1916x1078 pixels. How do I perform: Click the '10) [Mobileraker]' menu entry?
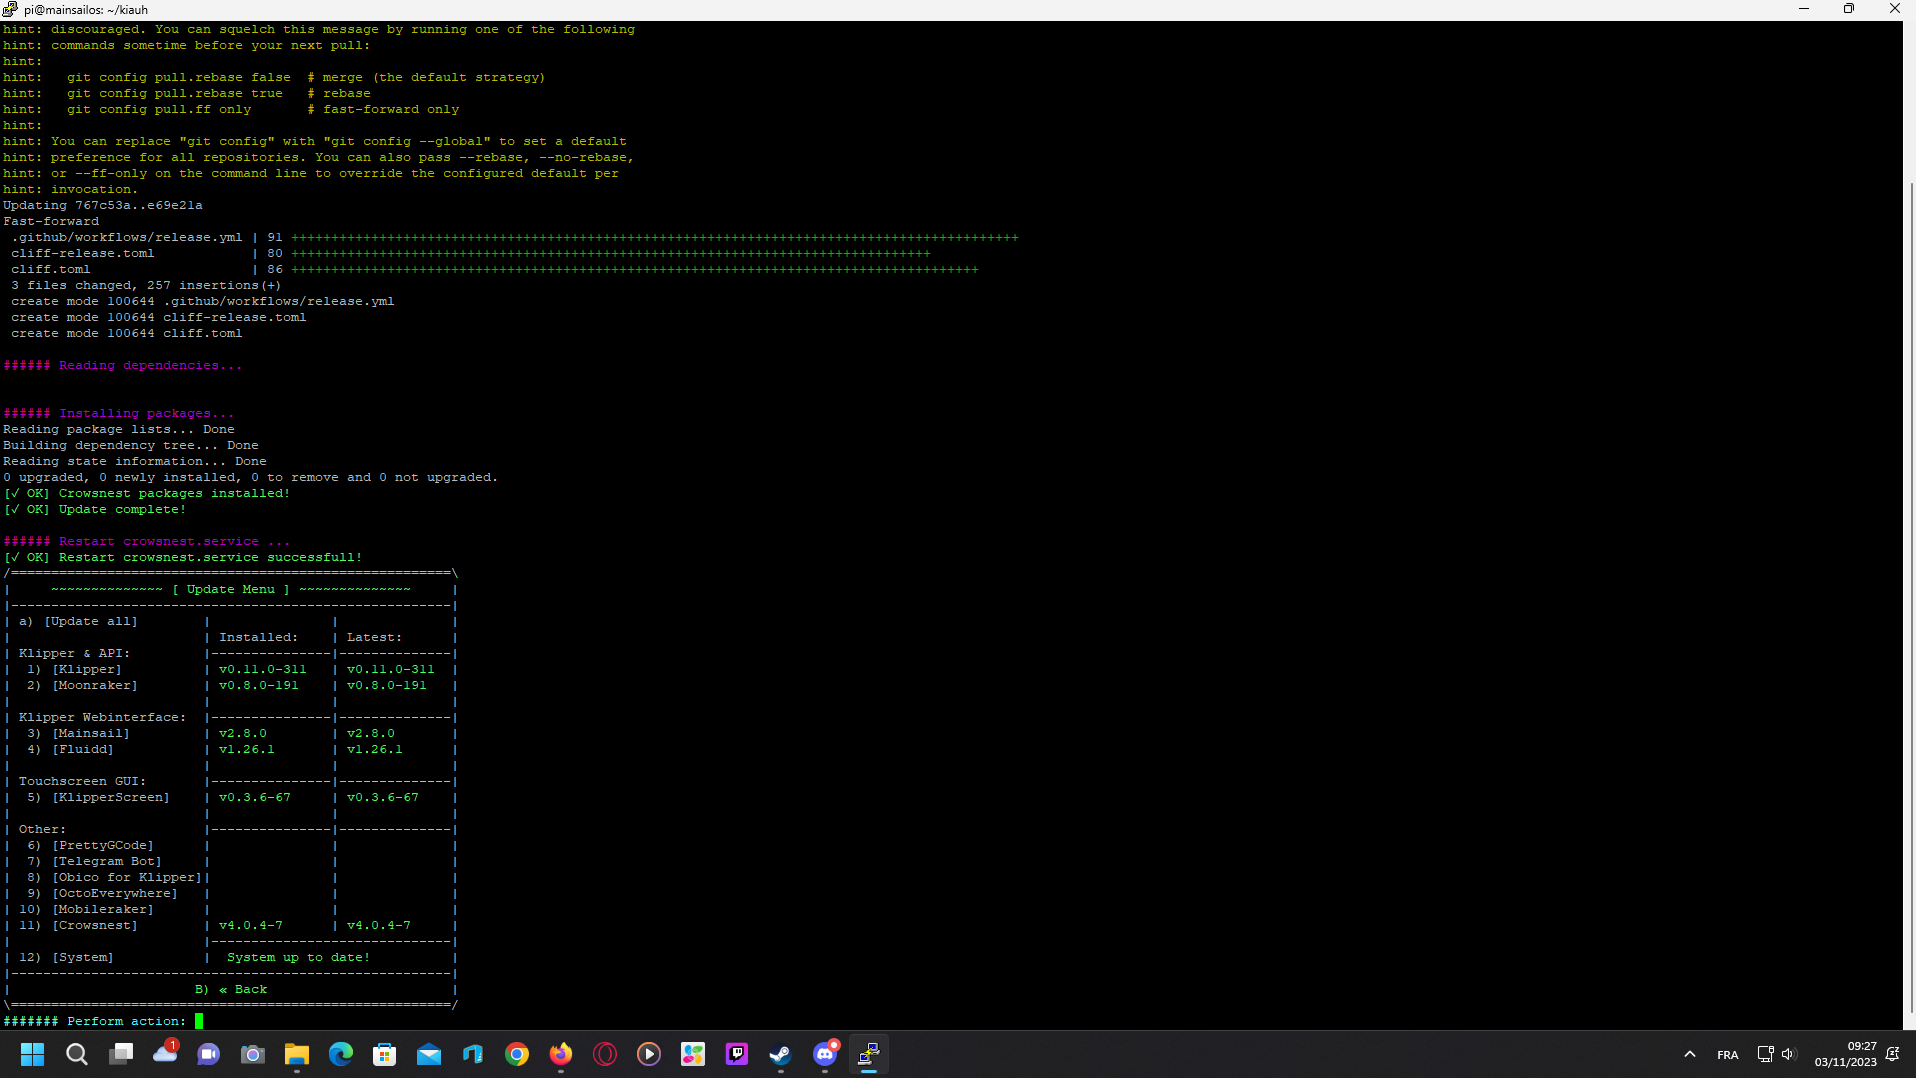point(86,909)
